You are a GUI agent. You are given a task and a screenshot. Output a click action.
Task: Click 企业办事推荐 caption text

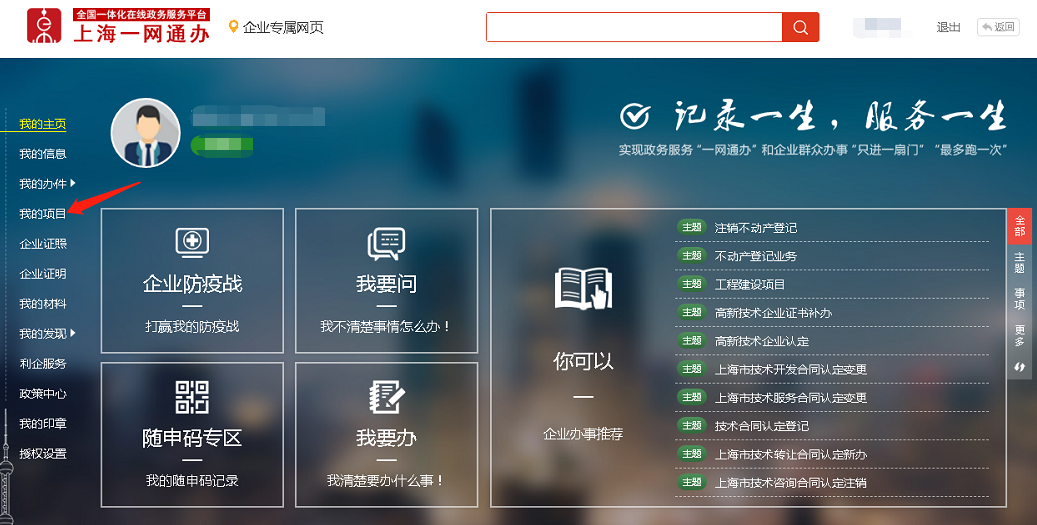[583, 434]
